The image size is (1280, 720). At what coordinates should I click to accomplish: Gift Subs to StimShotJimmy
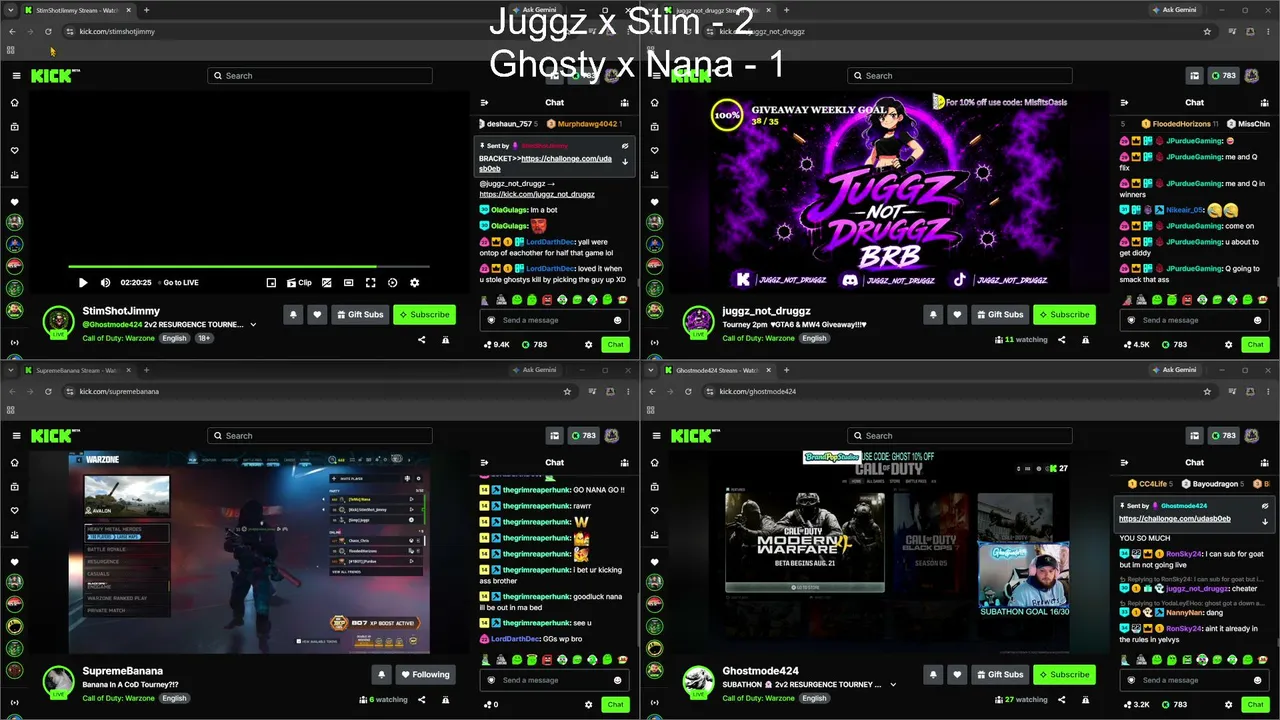click(x=360, y=315)
